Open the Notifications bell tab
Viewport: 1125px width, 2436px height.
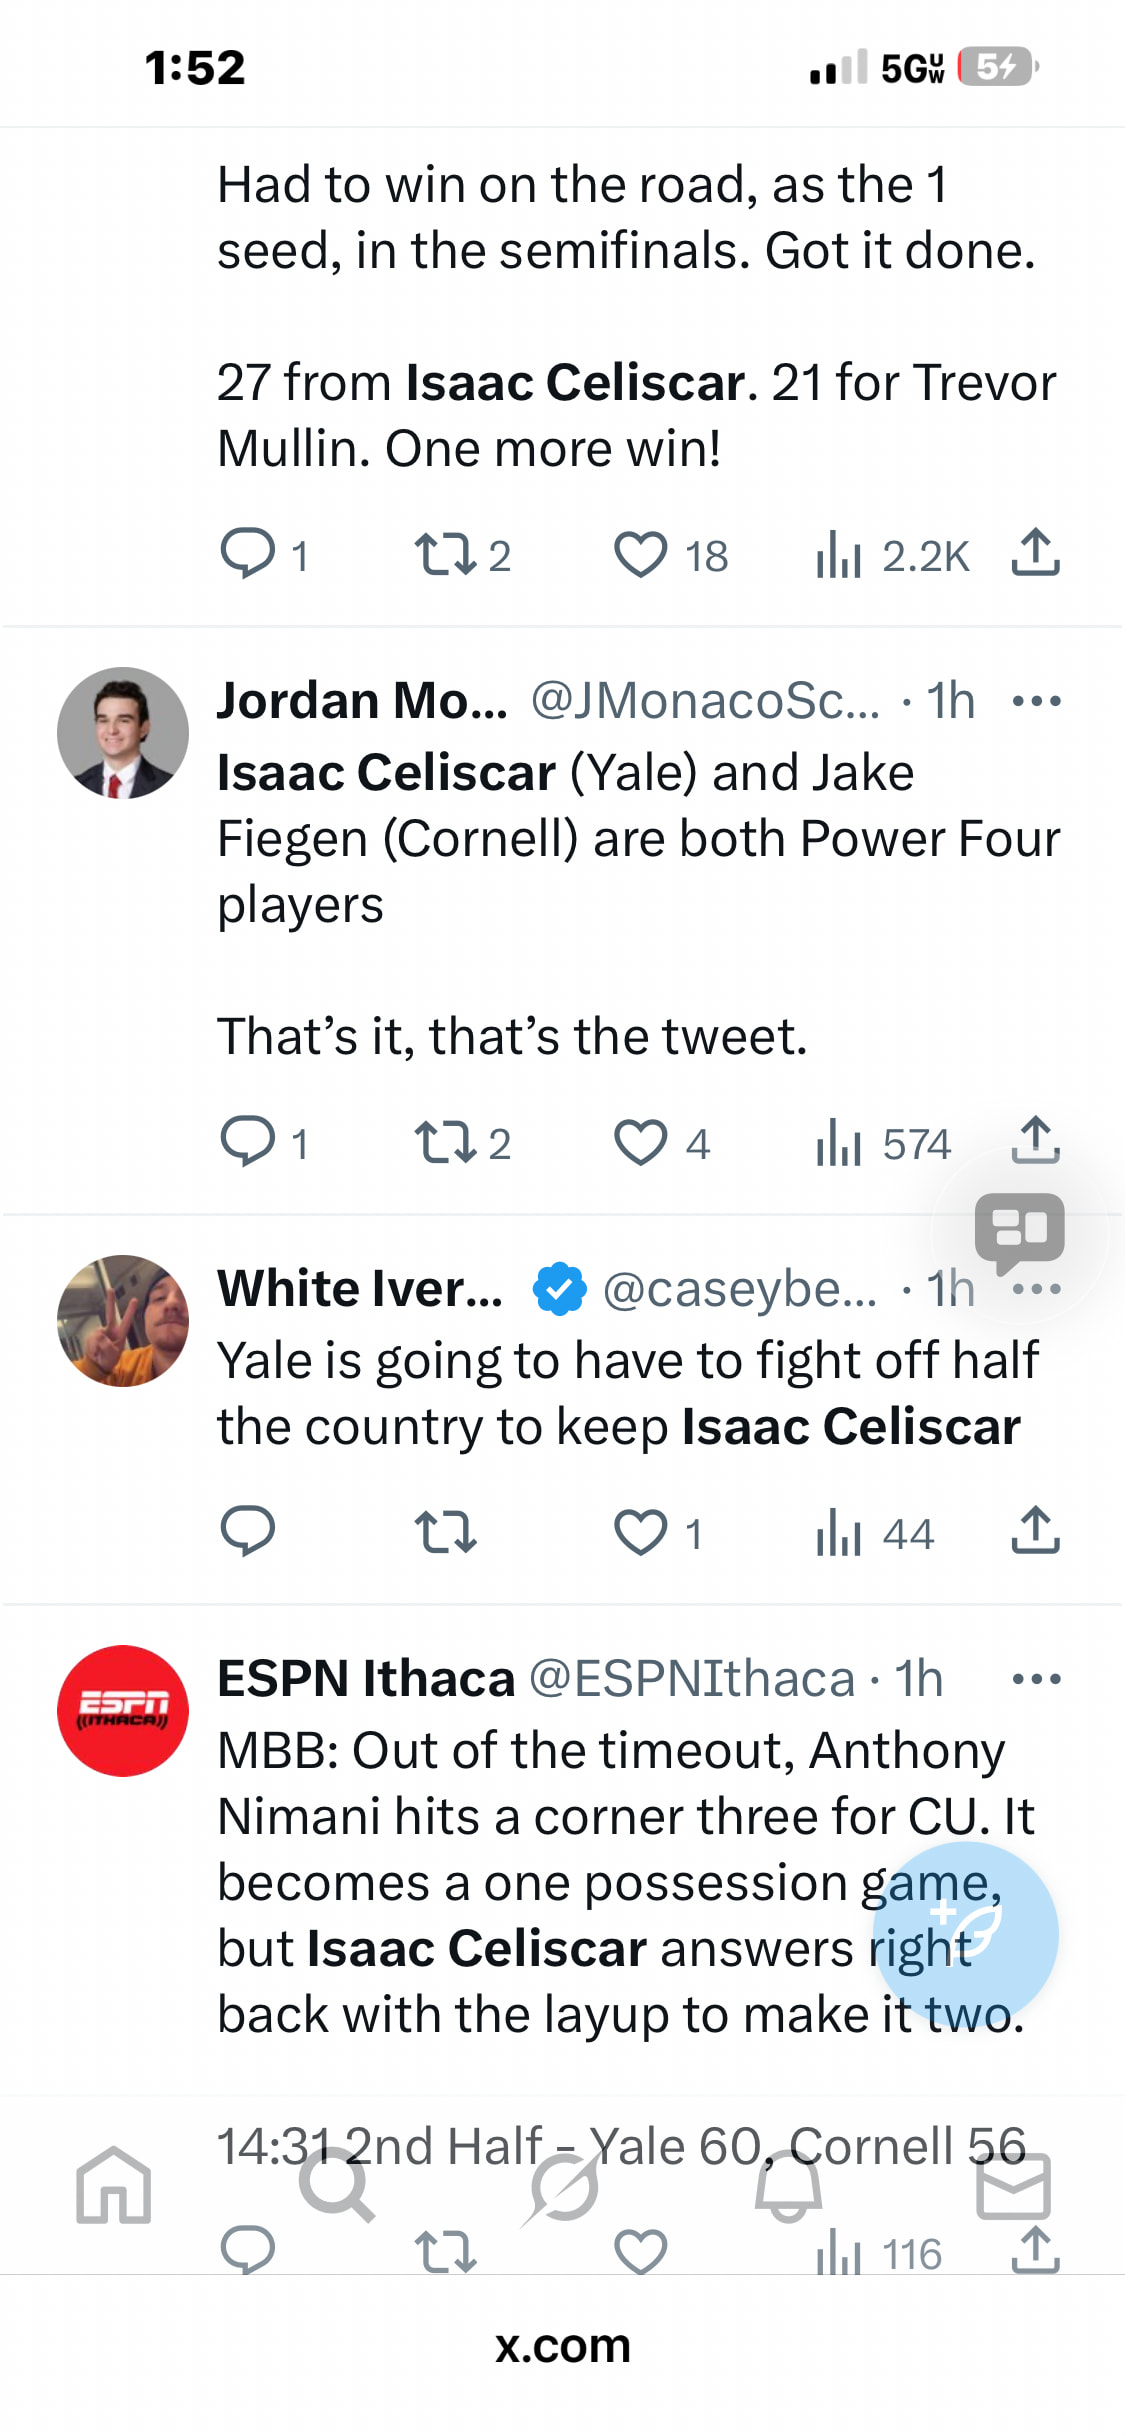coord(788,2186)
